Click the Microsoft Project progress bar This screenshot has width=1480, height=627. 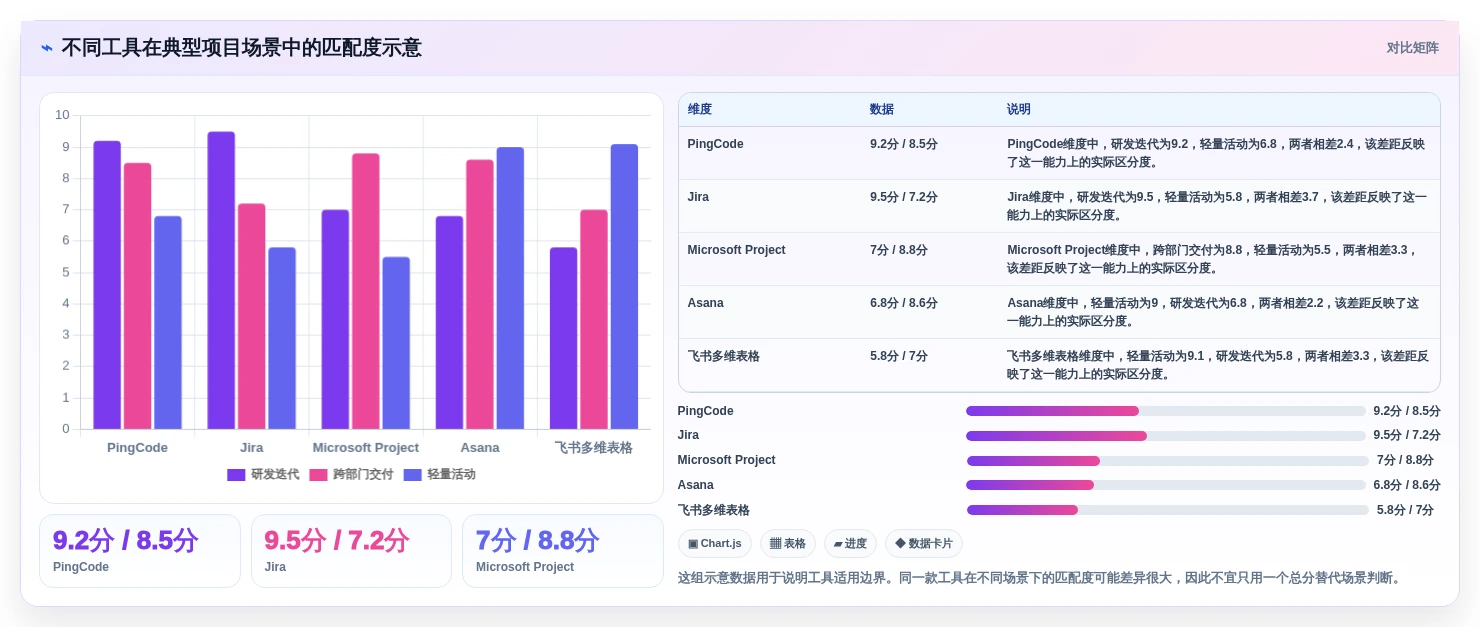[x=1167, y=460]
